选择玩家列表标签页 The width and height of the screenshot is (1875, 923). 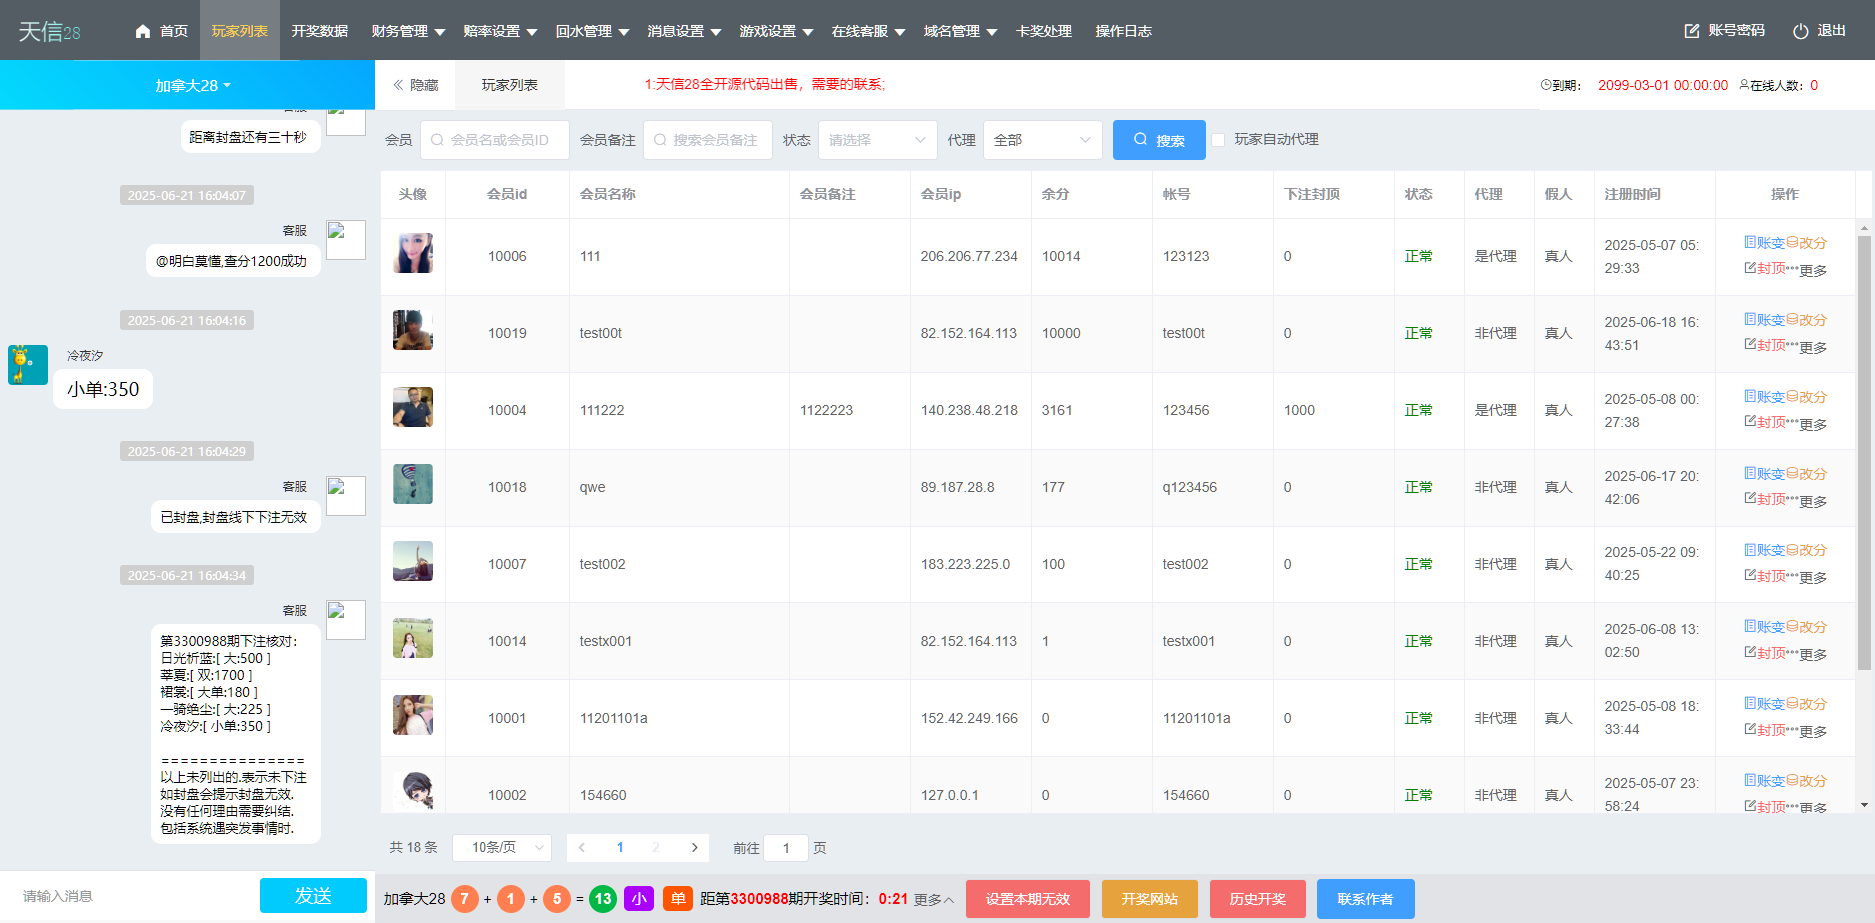[509, 85]
